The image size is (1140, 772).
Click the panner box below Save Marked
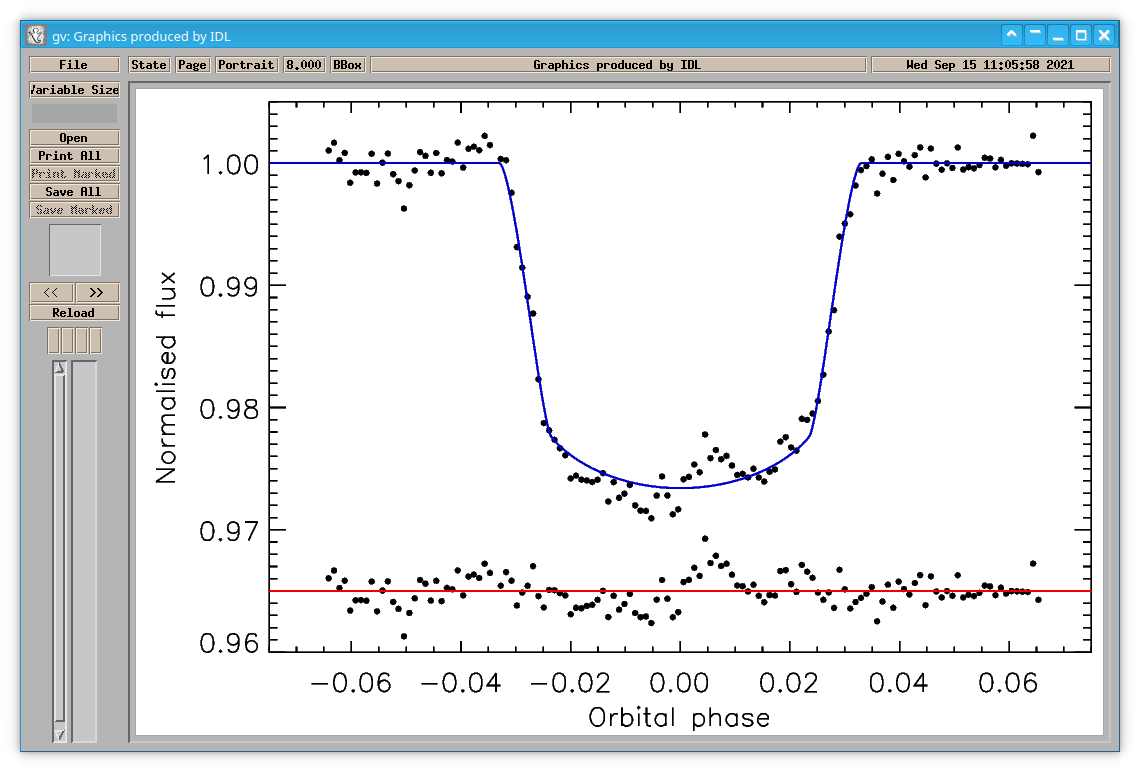75,249
